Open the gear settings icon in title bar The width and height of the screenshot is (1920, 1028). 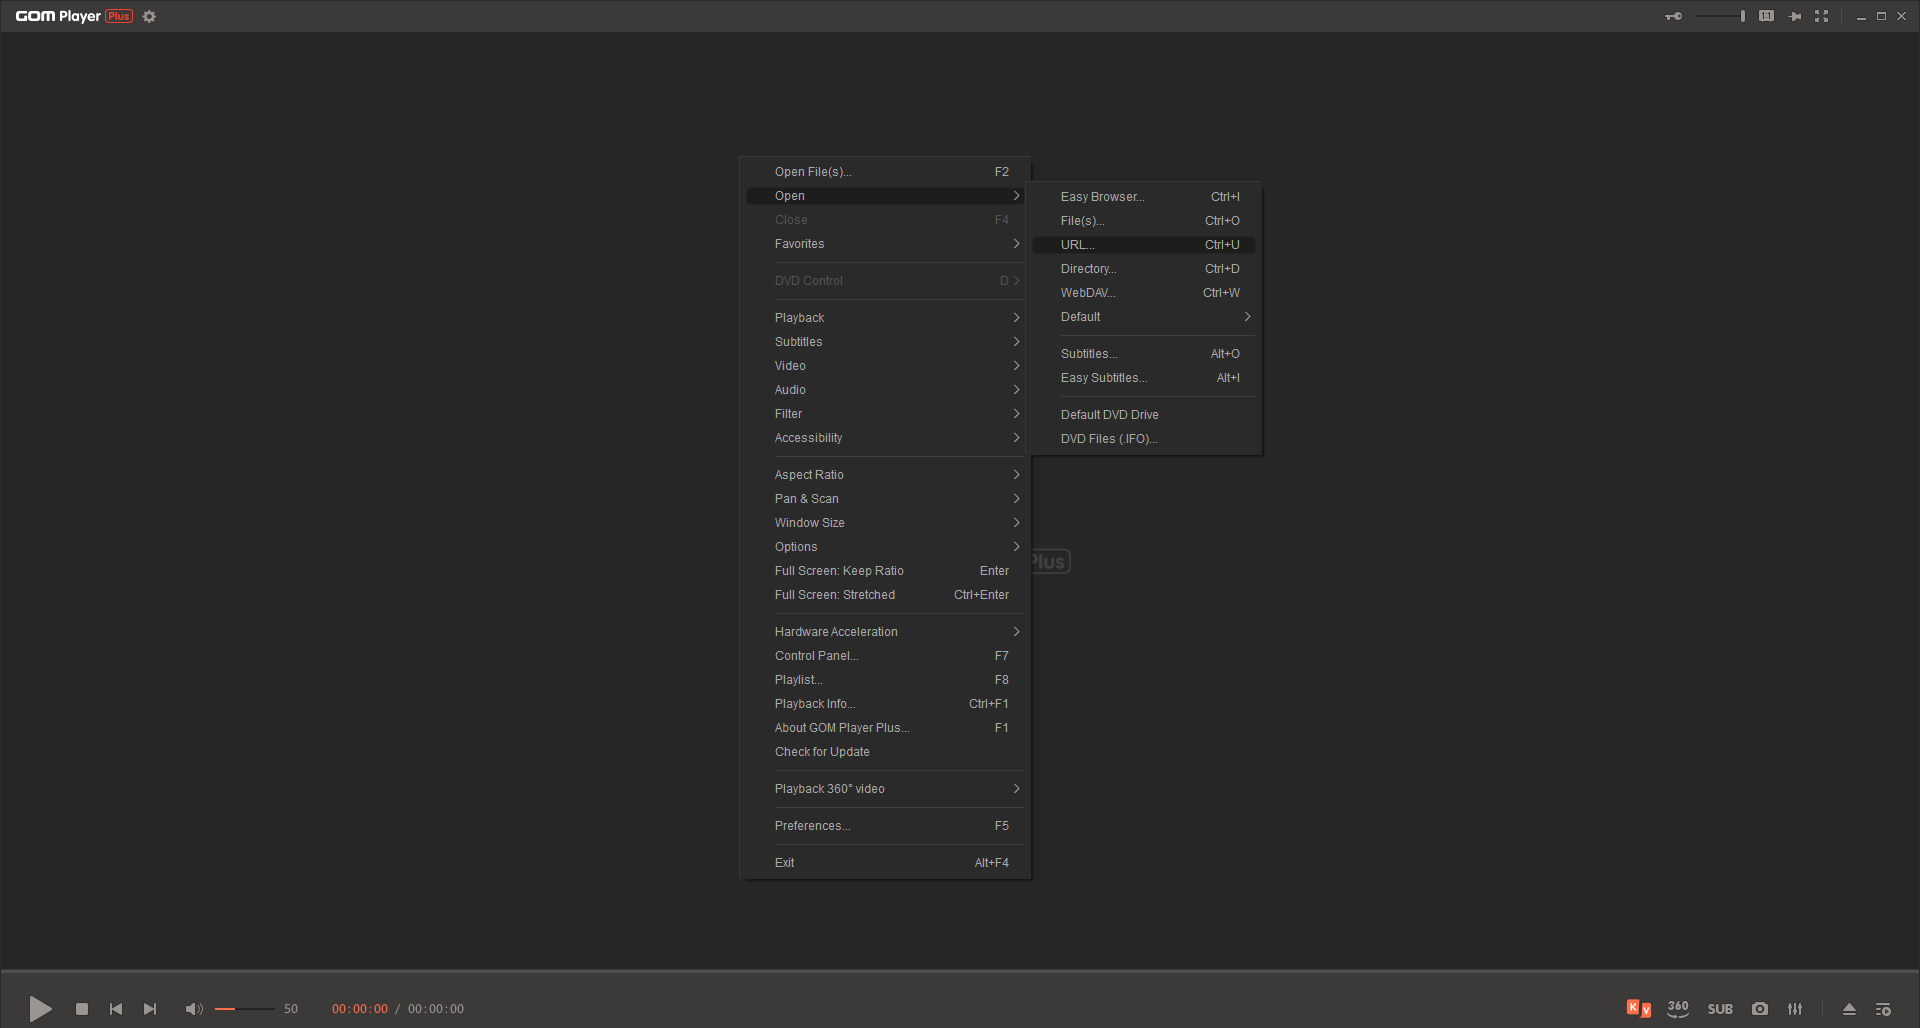pos(149,16)
